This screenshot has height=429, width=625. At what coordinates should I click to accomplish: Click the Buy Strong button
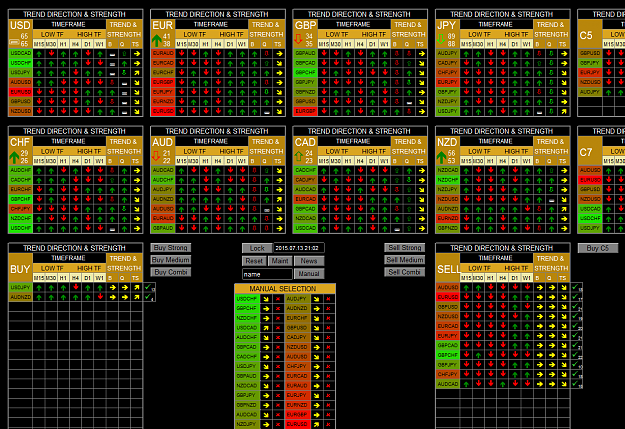(x=171, y=248)
